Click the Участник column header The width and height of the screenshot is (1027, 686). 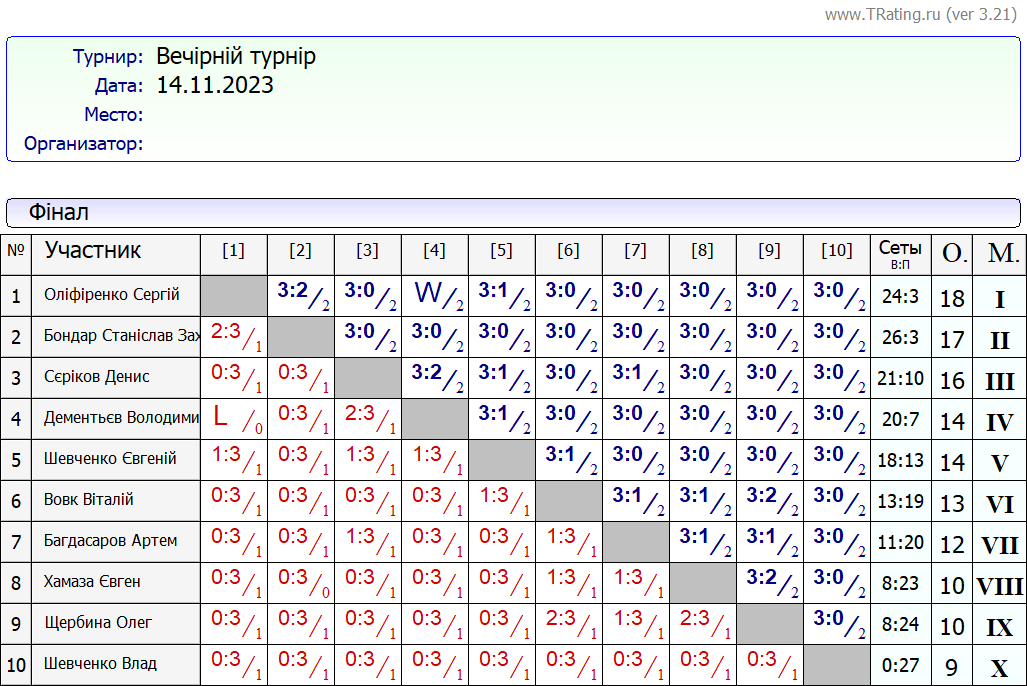point(93,250)
